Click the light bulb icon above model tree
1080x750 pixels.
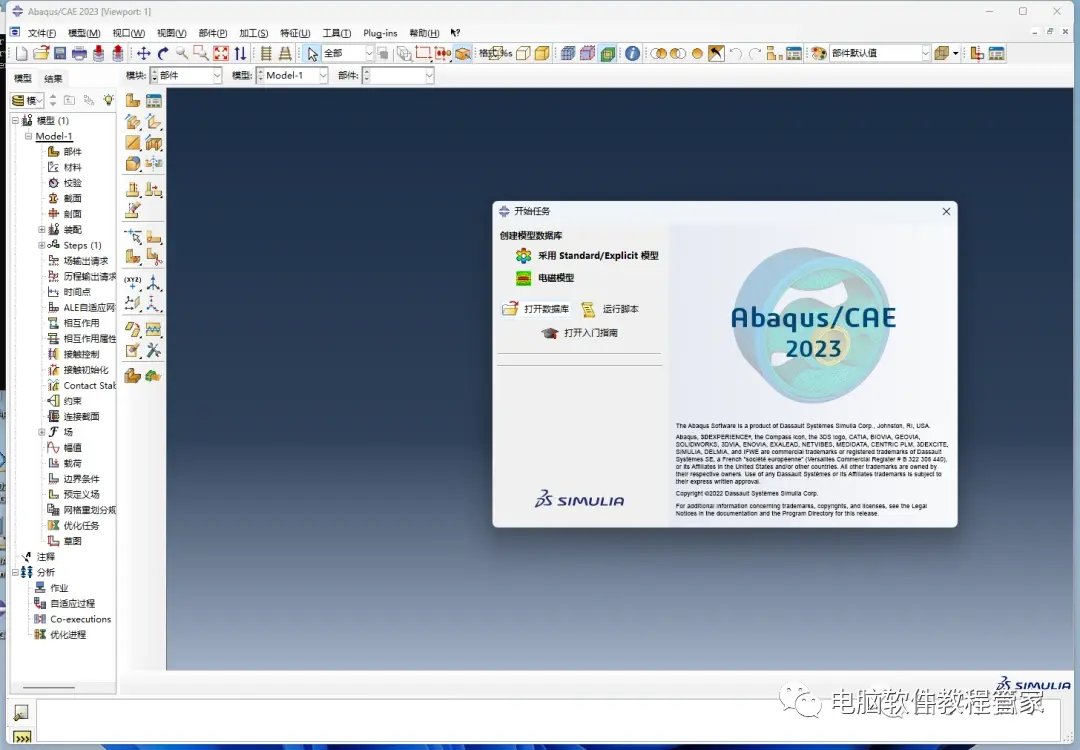click(x=108, y=101)
